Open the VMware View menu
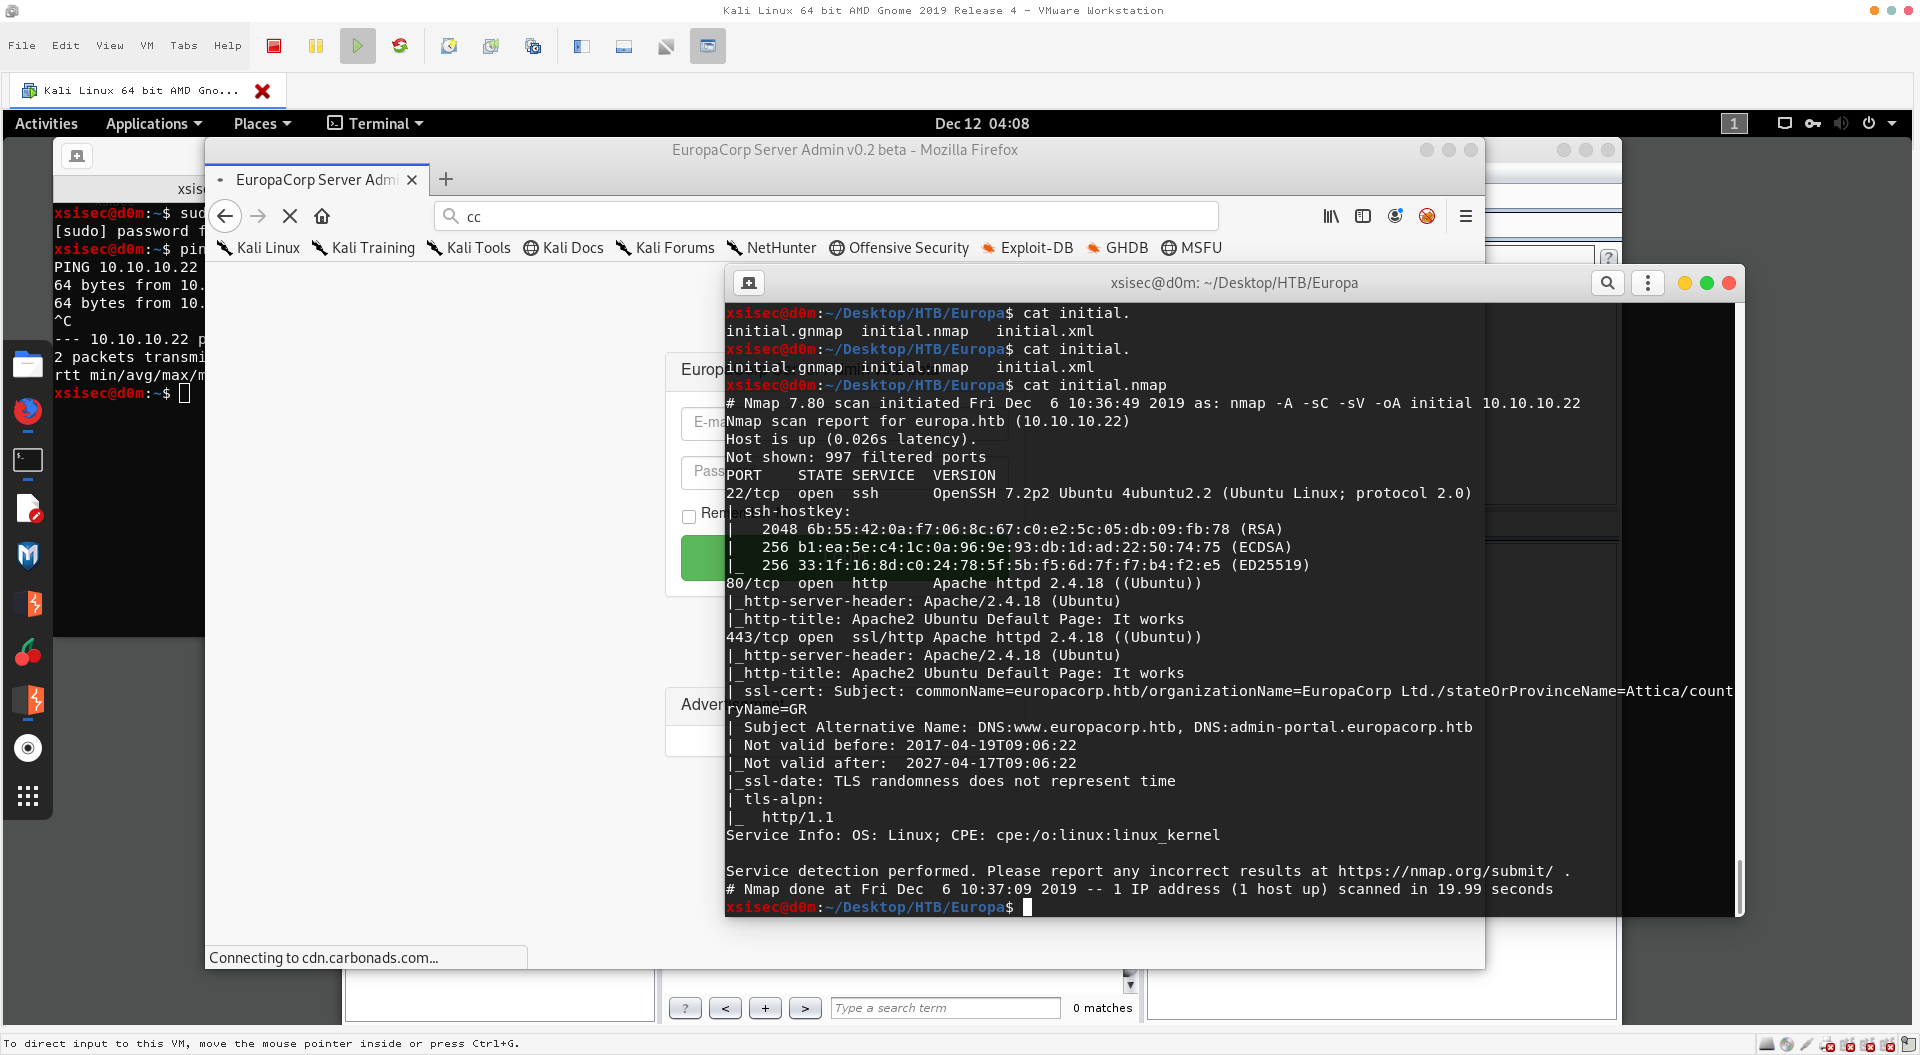This screenshot has width=1920, height=1055. click(110, 46)
